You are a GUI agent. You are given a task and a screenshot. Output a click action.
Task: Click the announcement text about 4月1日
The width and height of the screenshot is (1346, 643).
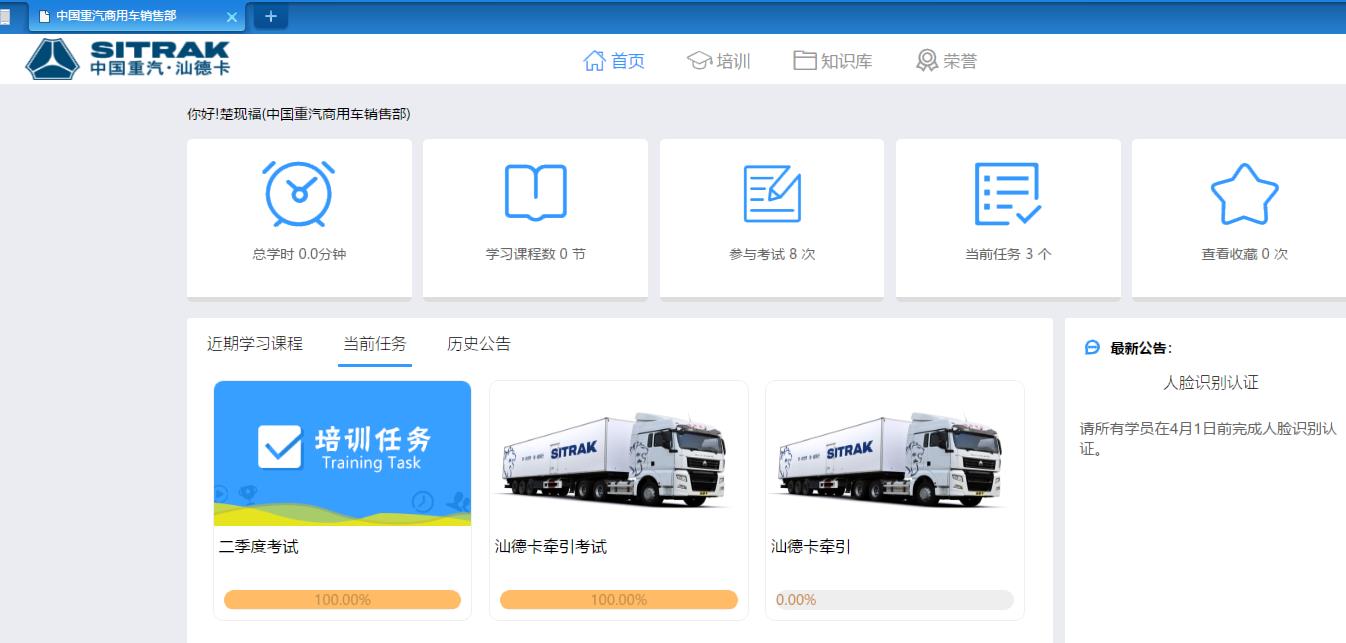coord(1208,438)
